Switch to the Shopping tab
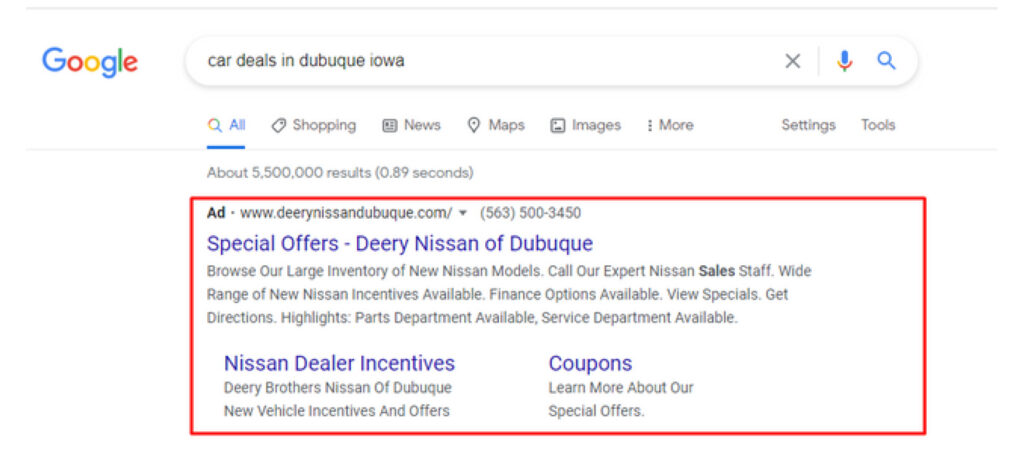 click(314, 125)
